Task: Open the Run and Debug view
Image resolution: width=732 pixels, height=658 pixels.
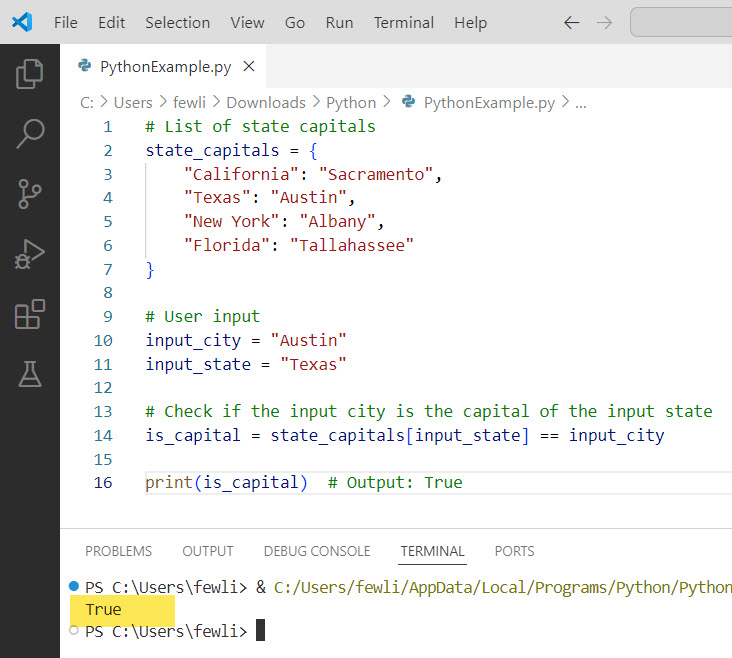Action: tap(29, 255)
